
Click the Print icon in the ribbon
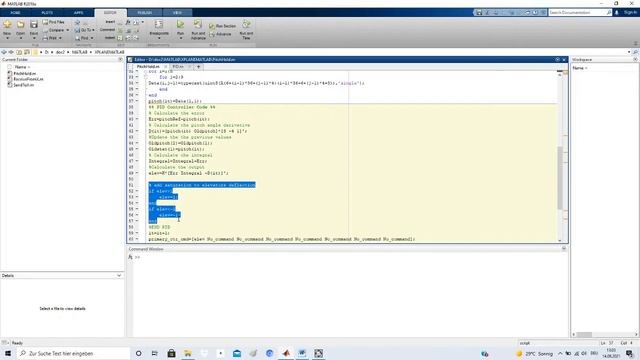point(46,38)
